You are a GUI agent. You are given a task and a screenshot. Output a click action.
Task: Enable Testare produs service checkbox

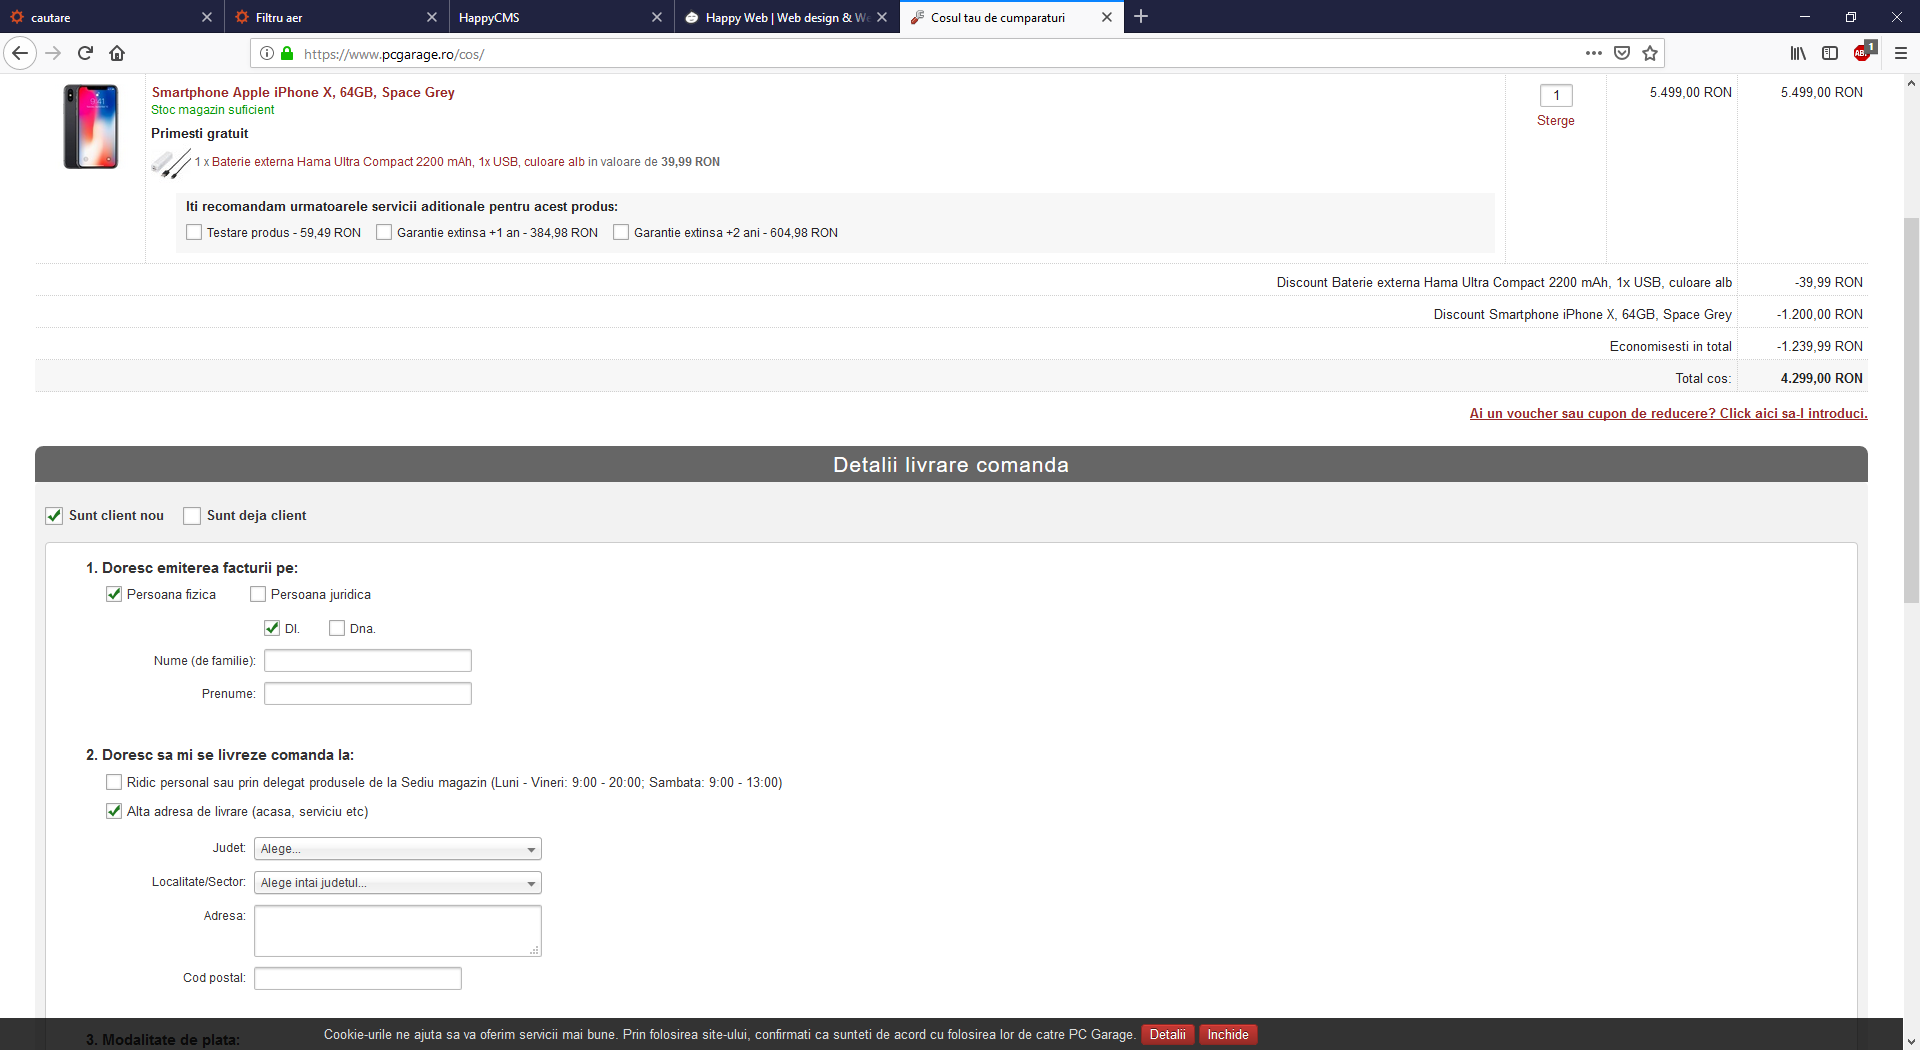click(194, 232)
